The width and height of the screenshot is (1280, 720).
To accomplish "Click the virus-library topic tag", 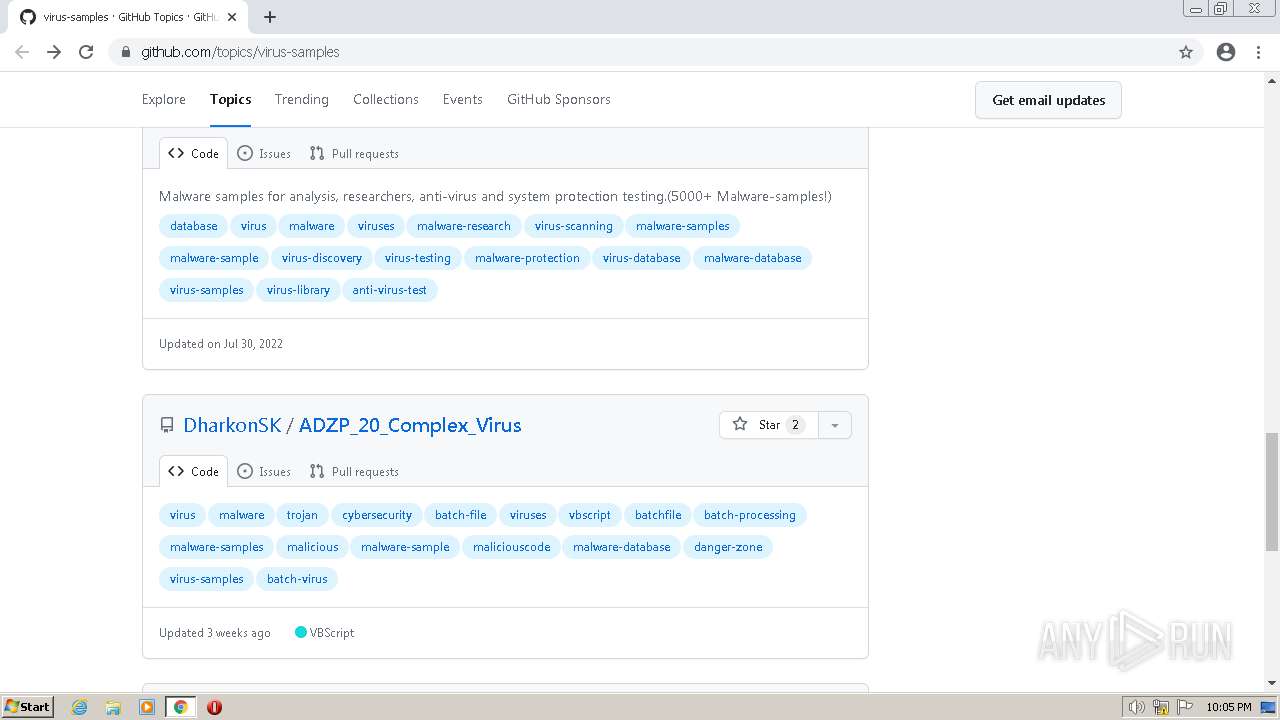I will [x=298, y=290].
